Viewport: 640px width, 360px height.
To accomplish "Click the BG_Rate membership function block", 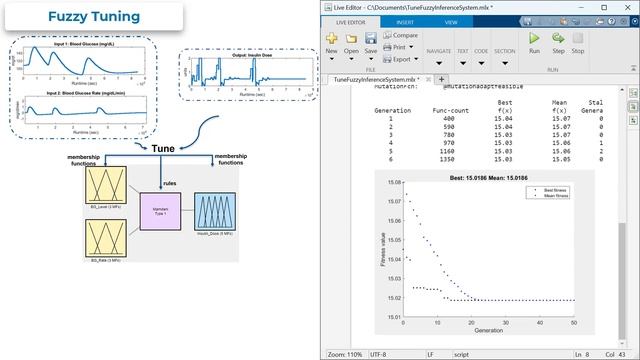I will pos(106,238).
